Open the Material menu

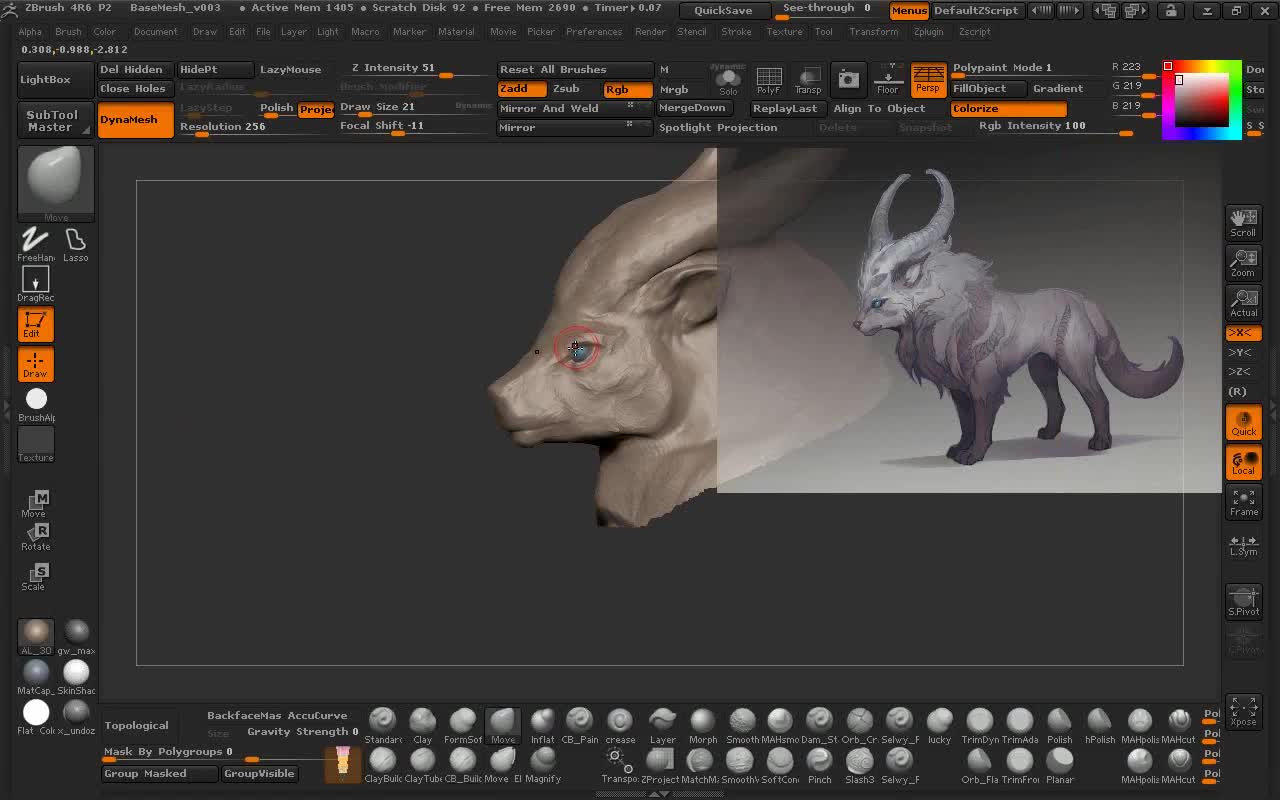(x=456, y=32)
